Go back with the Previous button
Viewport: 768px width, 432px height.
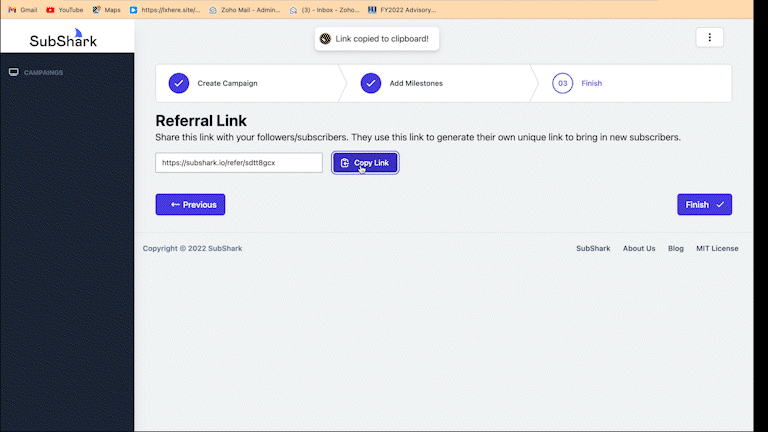coord(191,204)
